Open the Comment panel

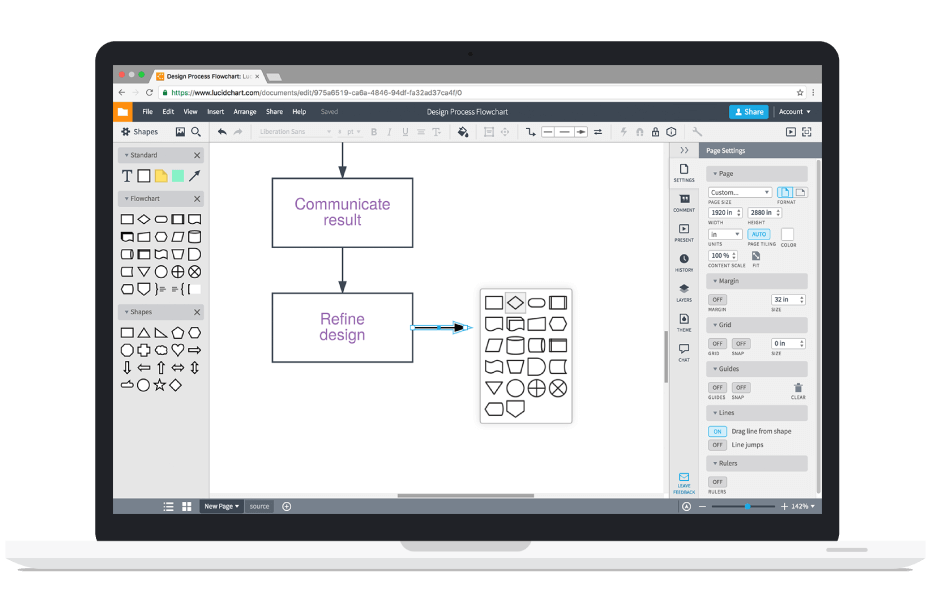(x=684, y=202)
